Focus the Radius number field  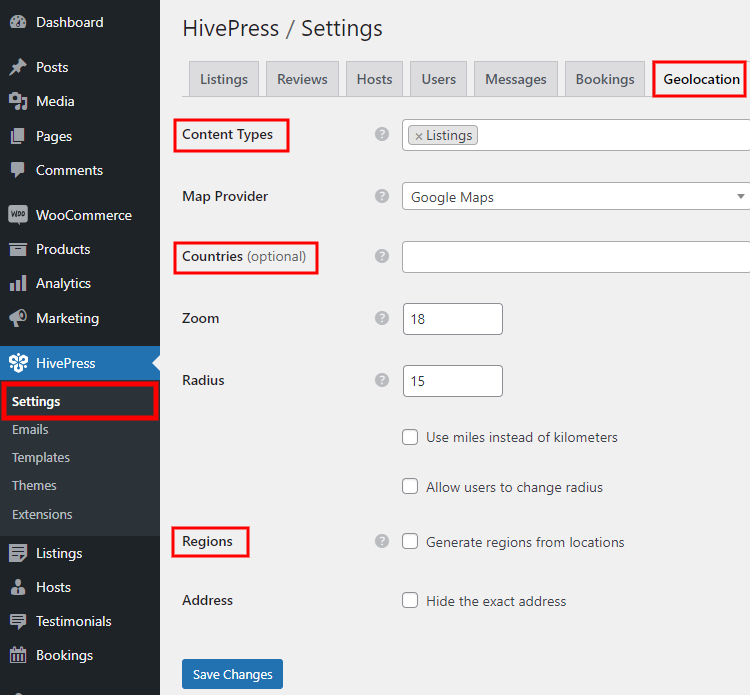[453, 381]
